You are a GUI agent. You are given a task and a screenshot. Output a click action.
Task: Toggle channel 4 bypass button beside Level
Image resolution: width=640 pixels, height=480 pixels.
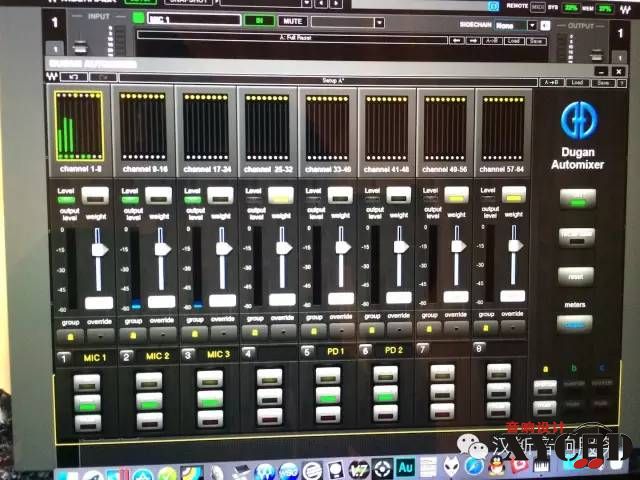(280, 195)
